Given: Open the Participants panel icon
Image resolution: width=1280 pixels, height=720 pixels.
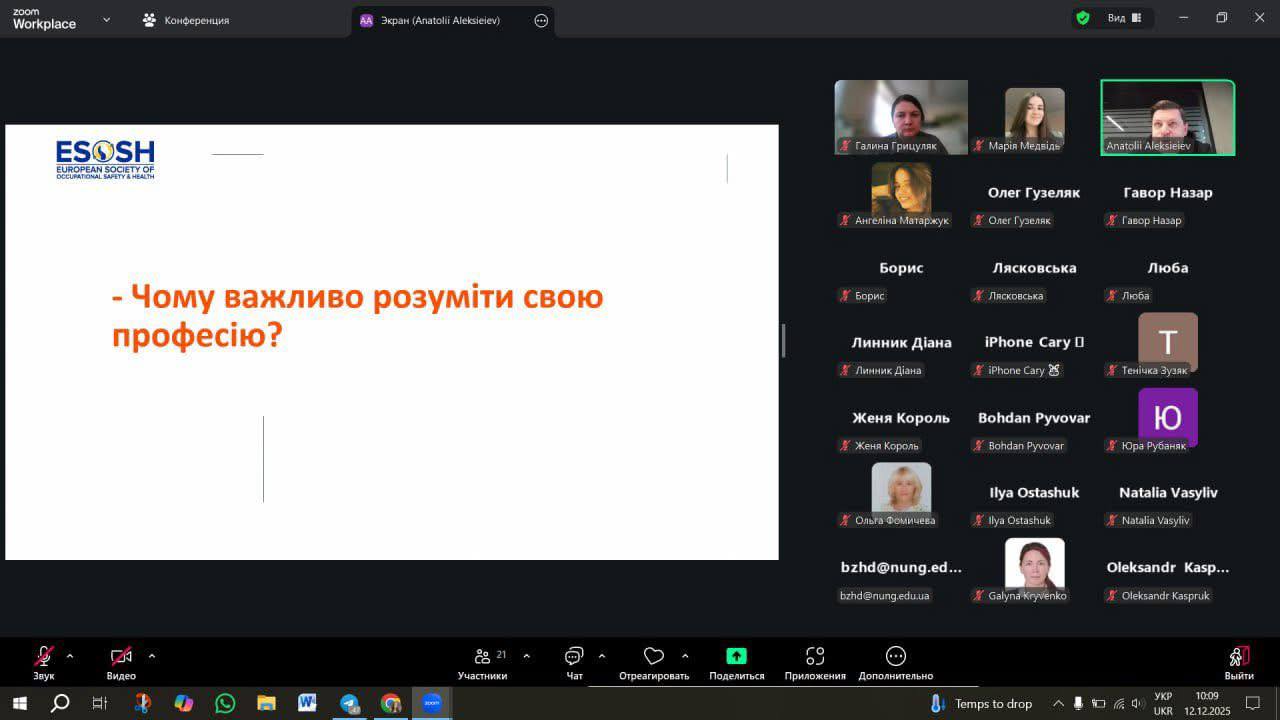Looking at the screenshot, I should click(x=483, y=656).
